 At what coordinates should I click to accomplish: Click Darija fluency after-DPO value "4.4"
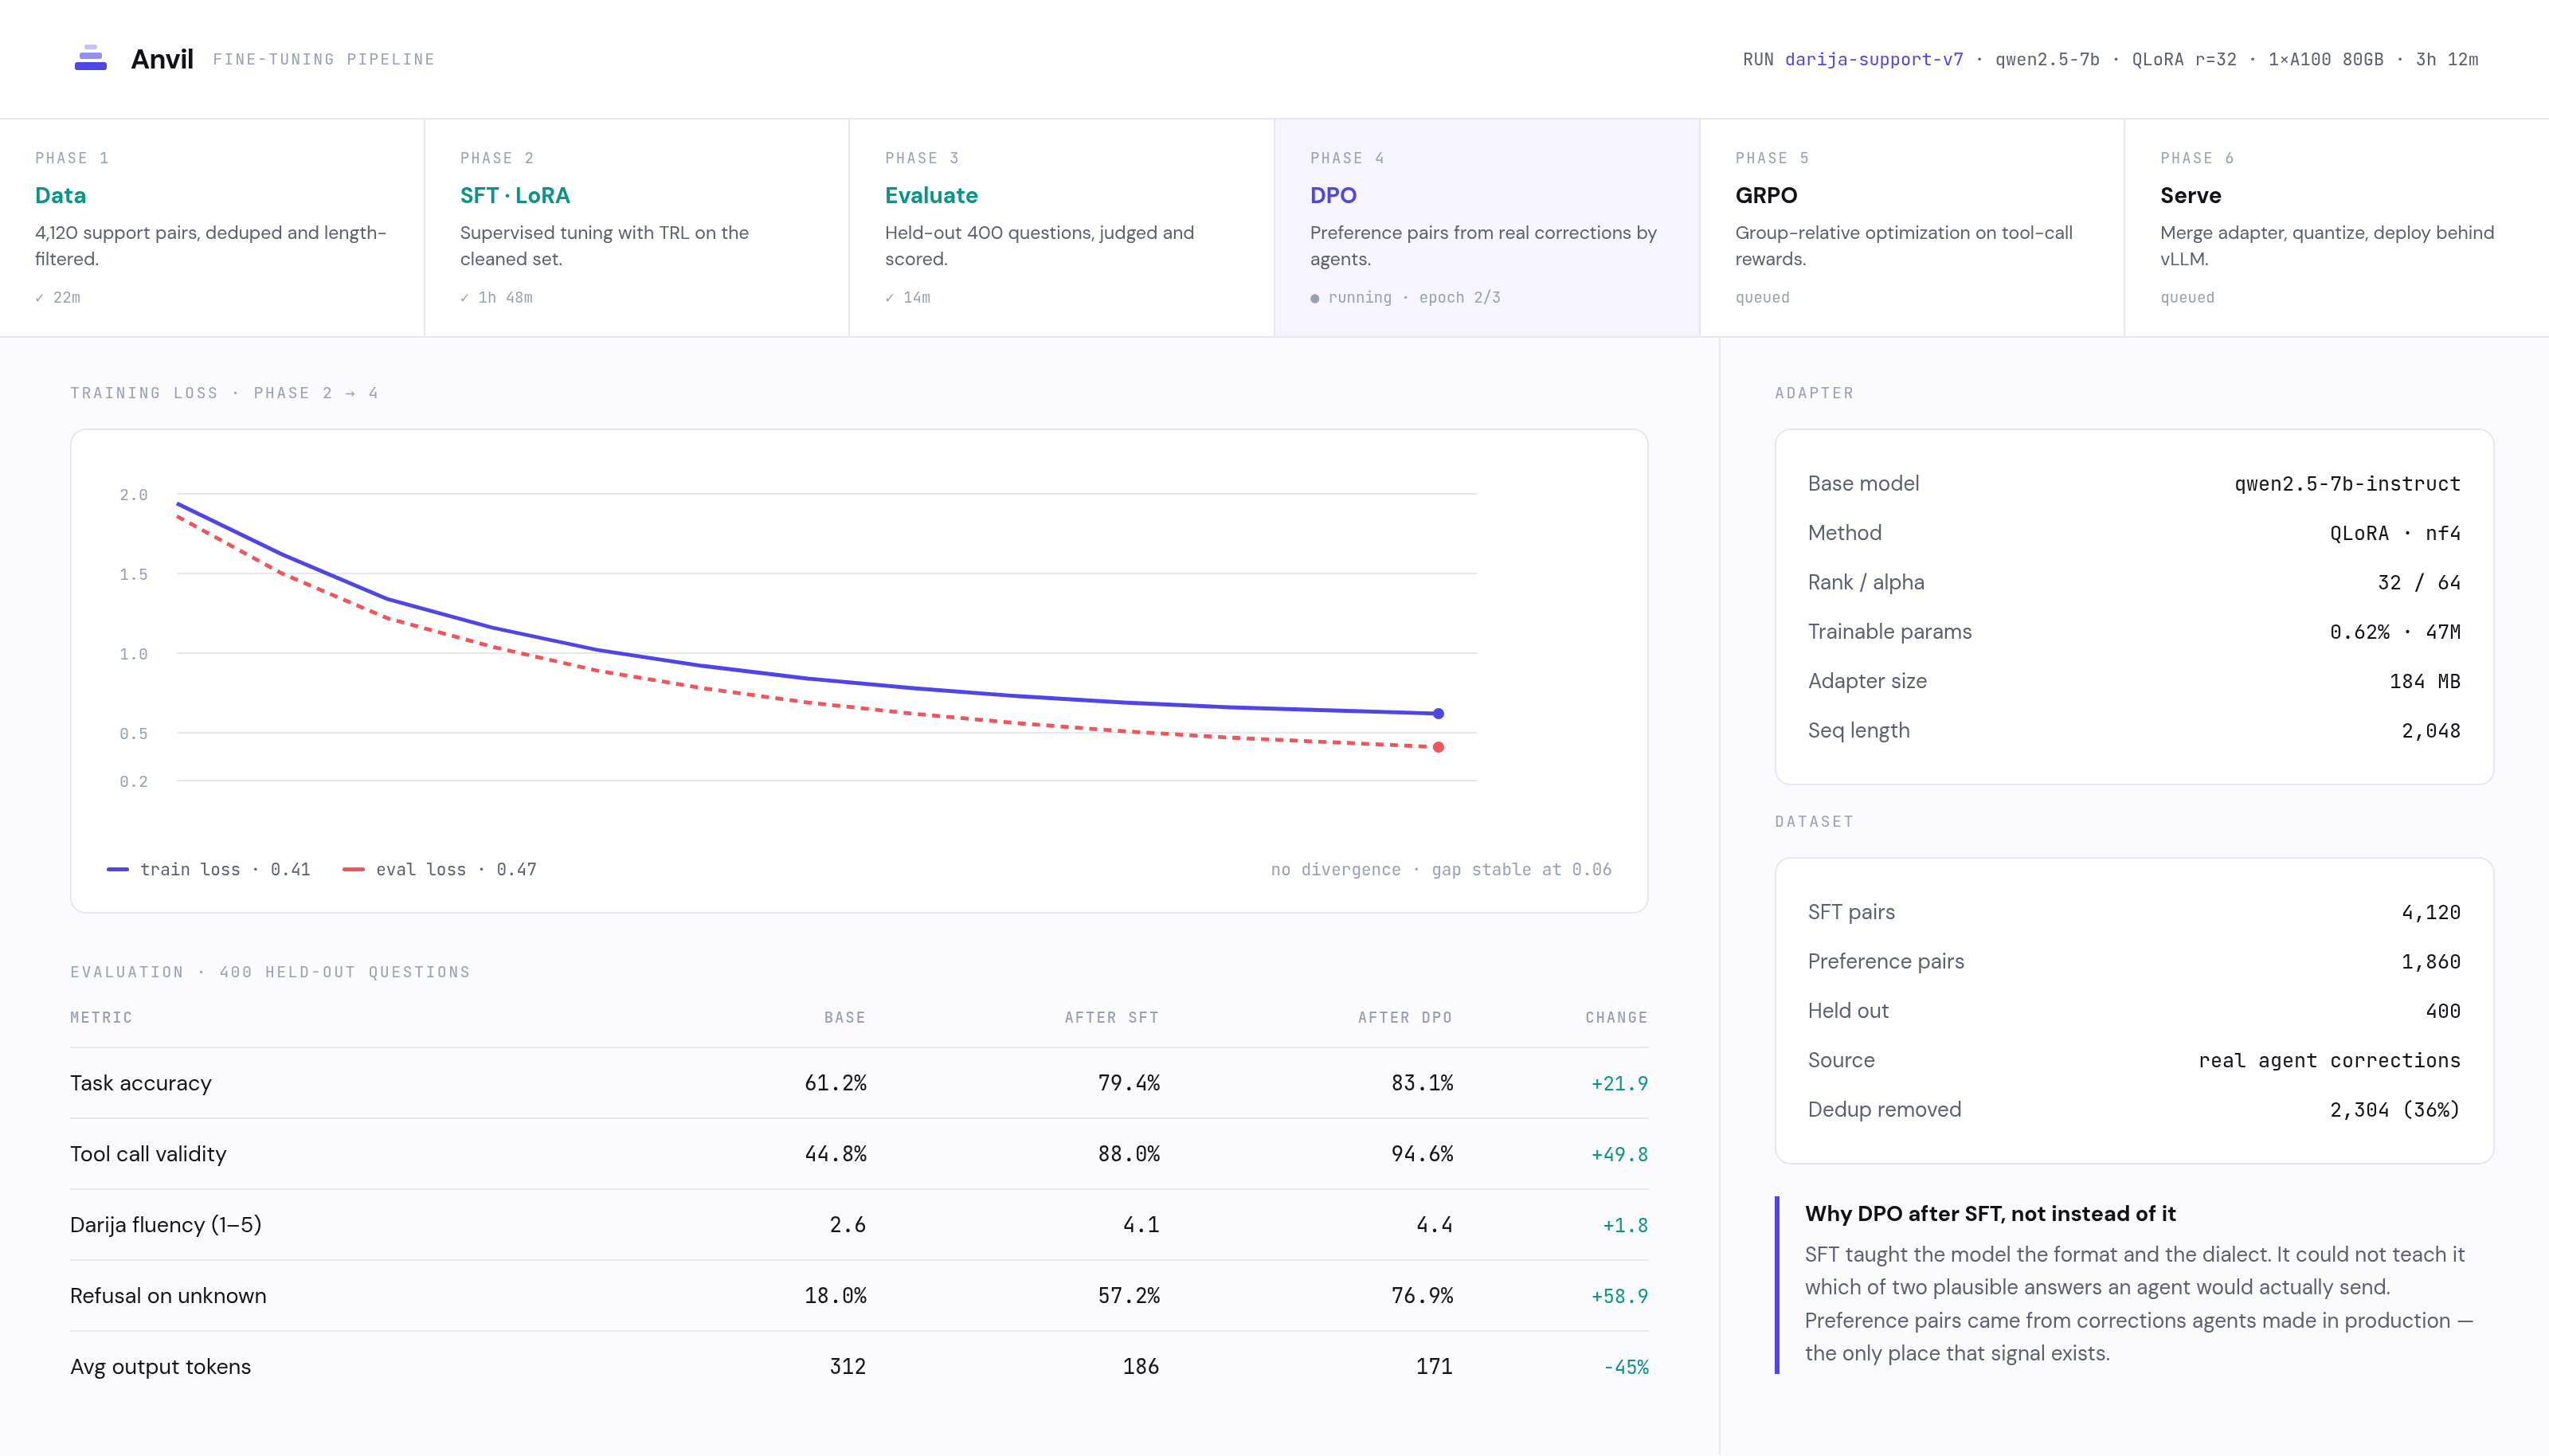[1434, 1225]
